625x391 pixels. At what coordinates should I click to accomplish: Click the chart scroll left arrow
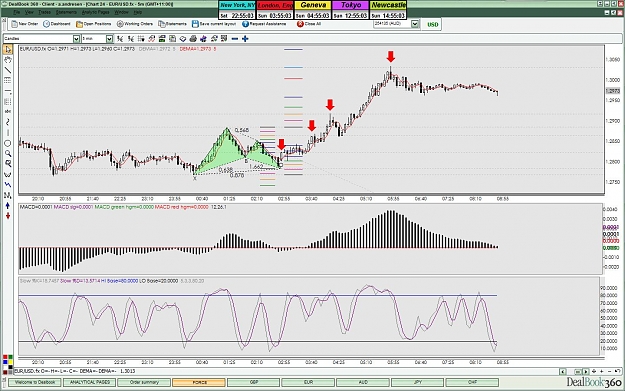(562, 371)
